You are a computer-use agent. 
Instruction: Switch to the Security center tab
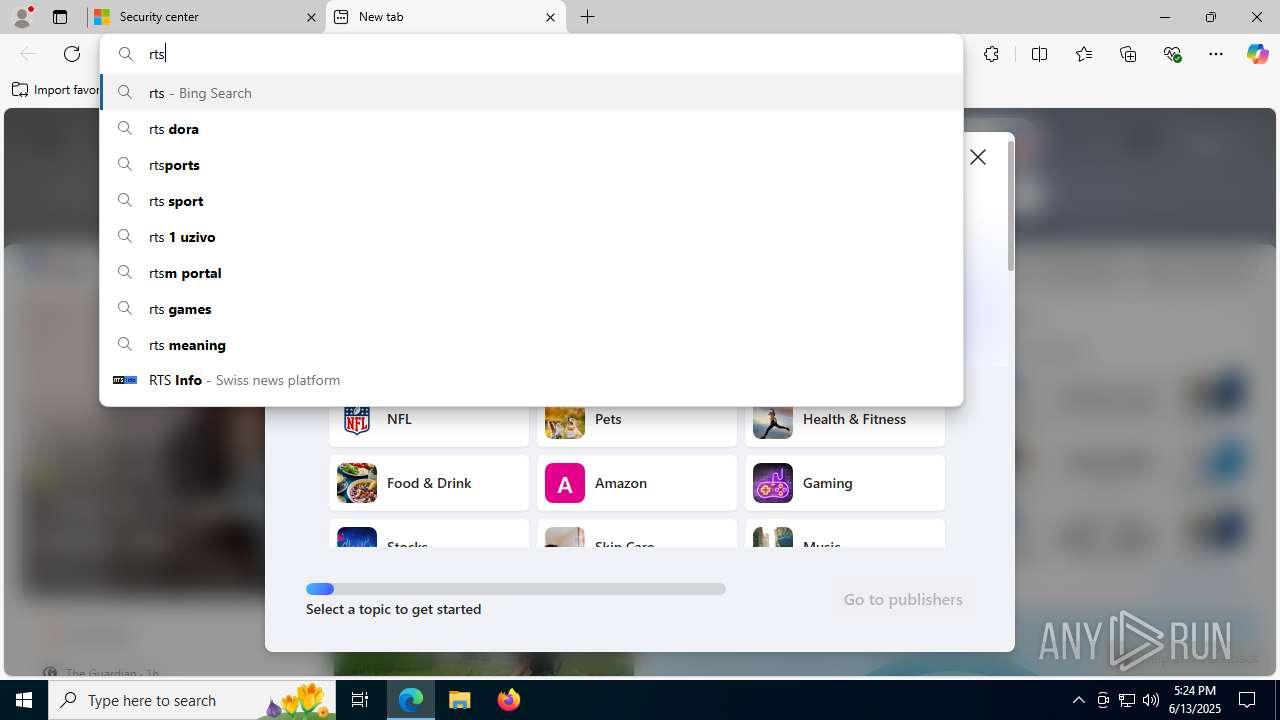[x=206, y=17]
